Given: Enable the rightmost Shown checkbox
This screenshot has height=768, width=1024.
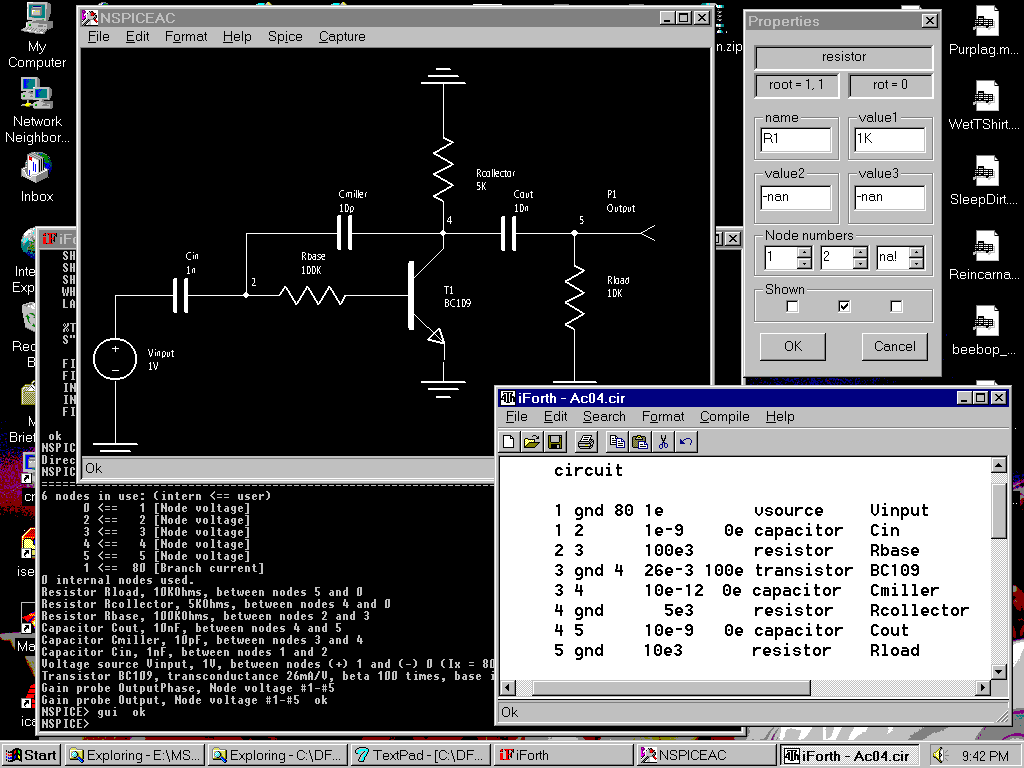Looking at the screenshot, I should 895,305.
